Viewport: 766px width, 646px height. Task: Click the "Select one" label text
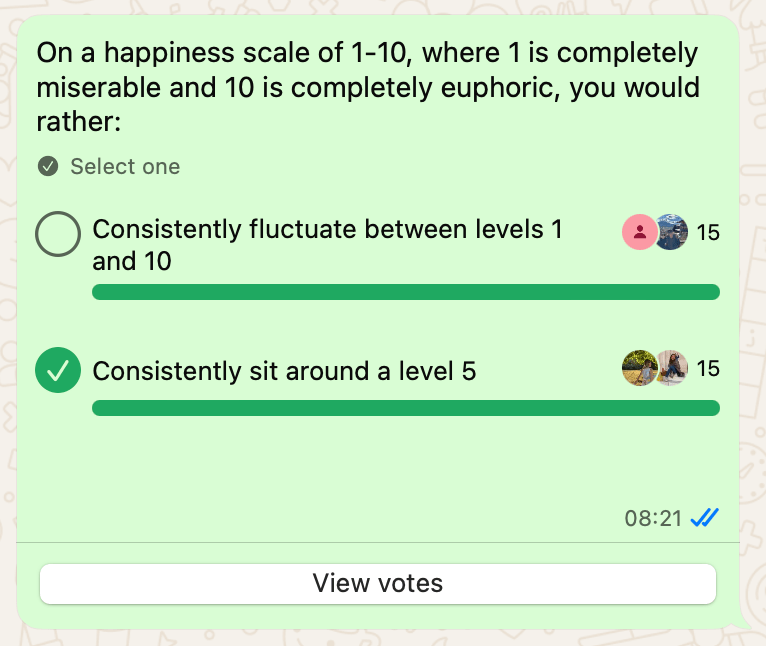point(125,166)
